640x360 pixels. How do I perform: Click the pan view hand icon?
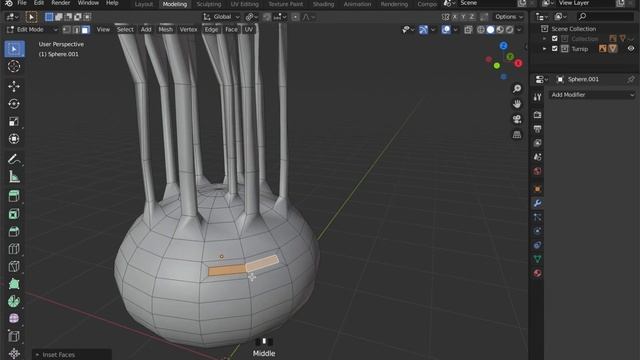[x=517, y=104]
